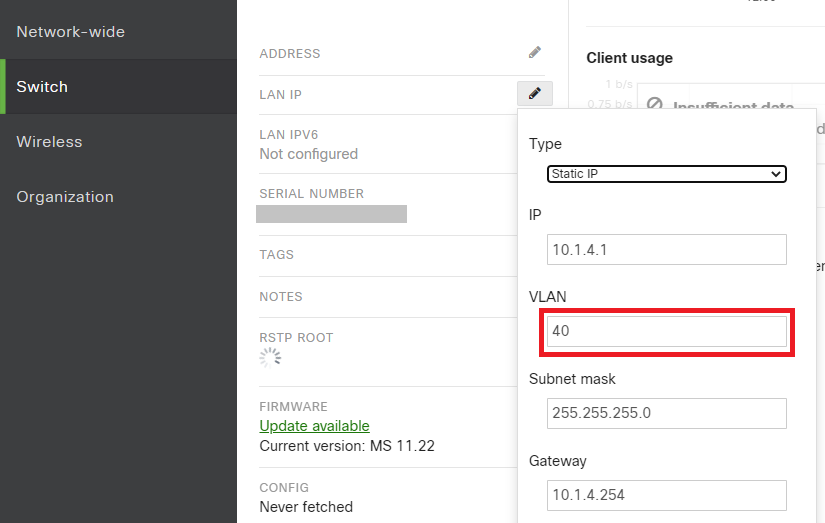Click the redacted serial number value
Image resolution: width=825 pixels, height=523 pixels.
(x=331, y=213)
